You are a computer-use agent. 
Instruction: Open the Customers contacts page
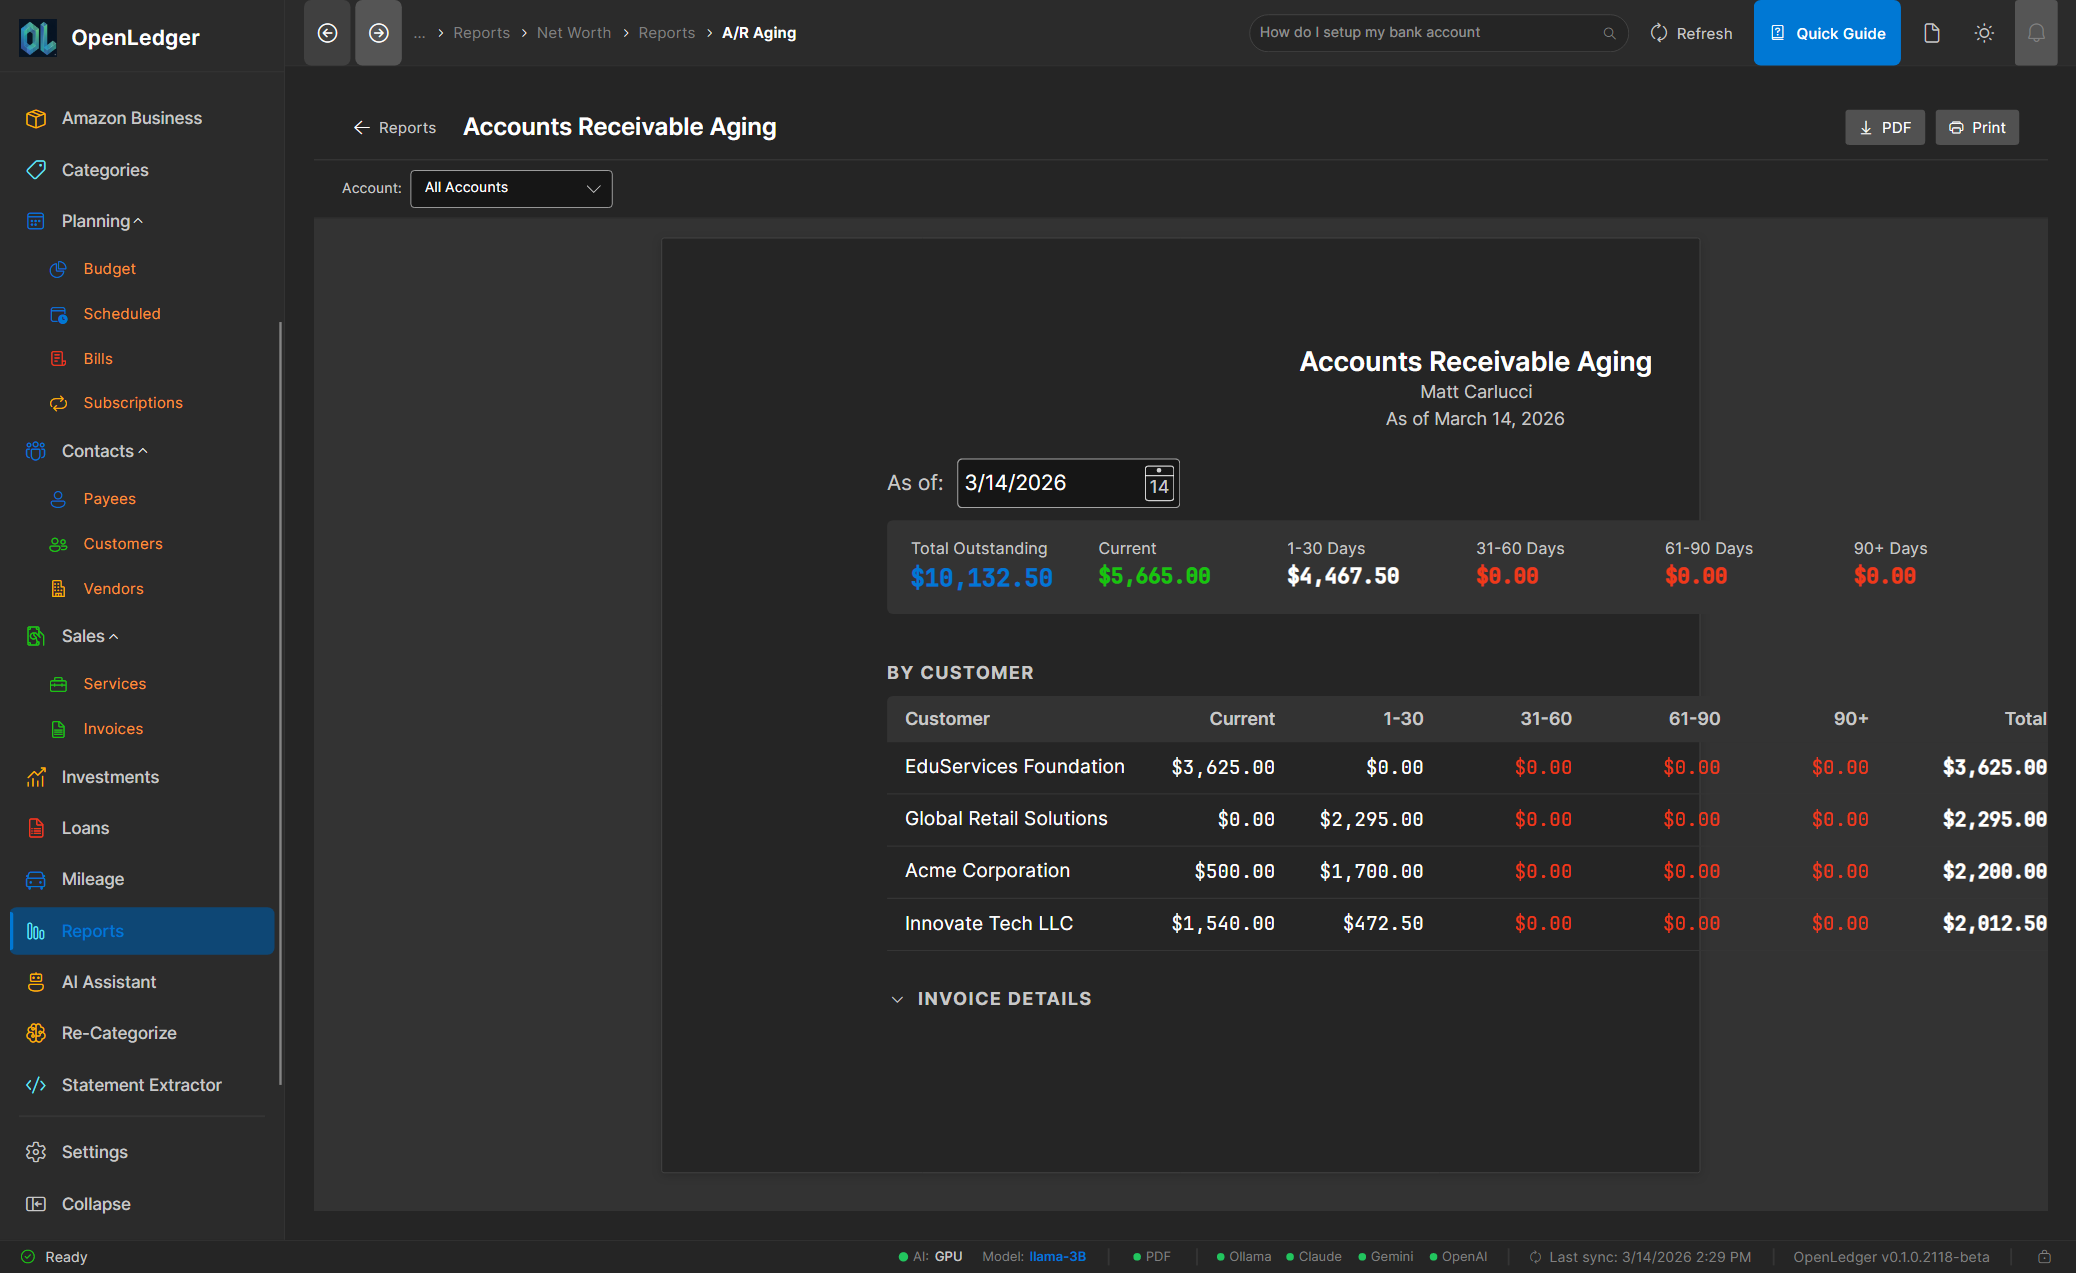pos(122,543)
